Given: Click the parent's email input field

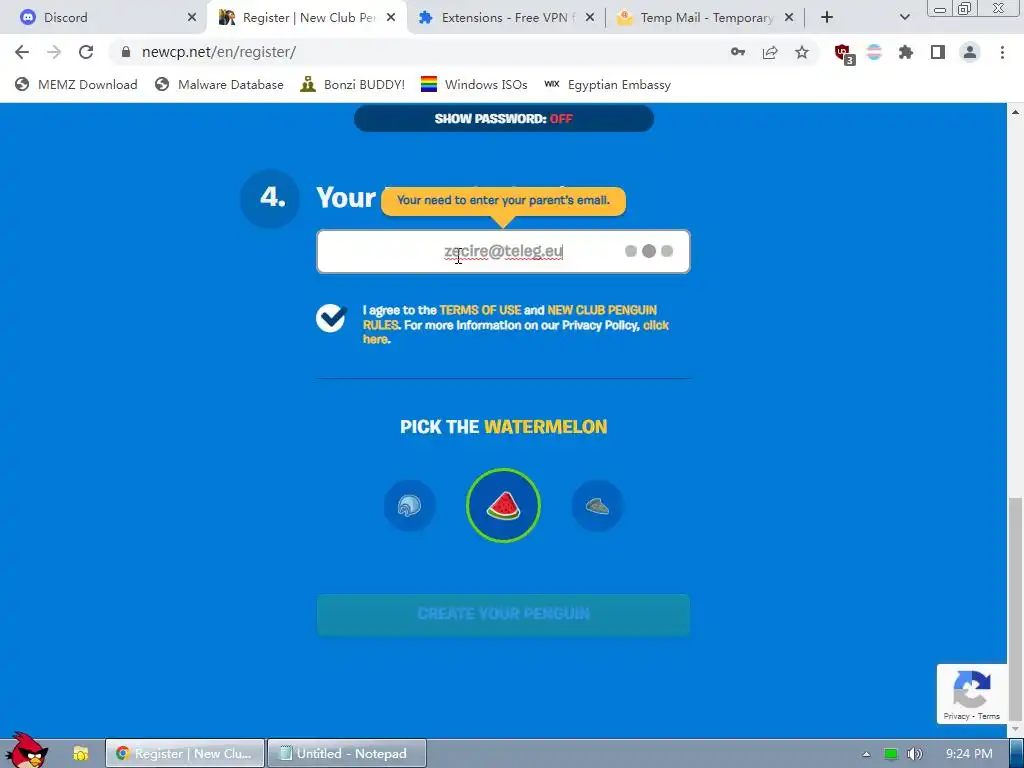Looking at the screenshot, I should 503,251.
